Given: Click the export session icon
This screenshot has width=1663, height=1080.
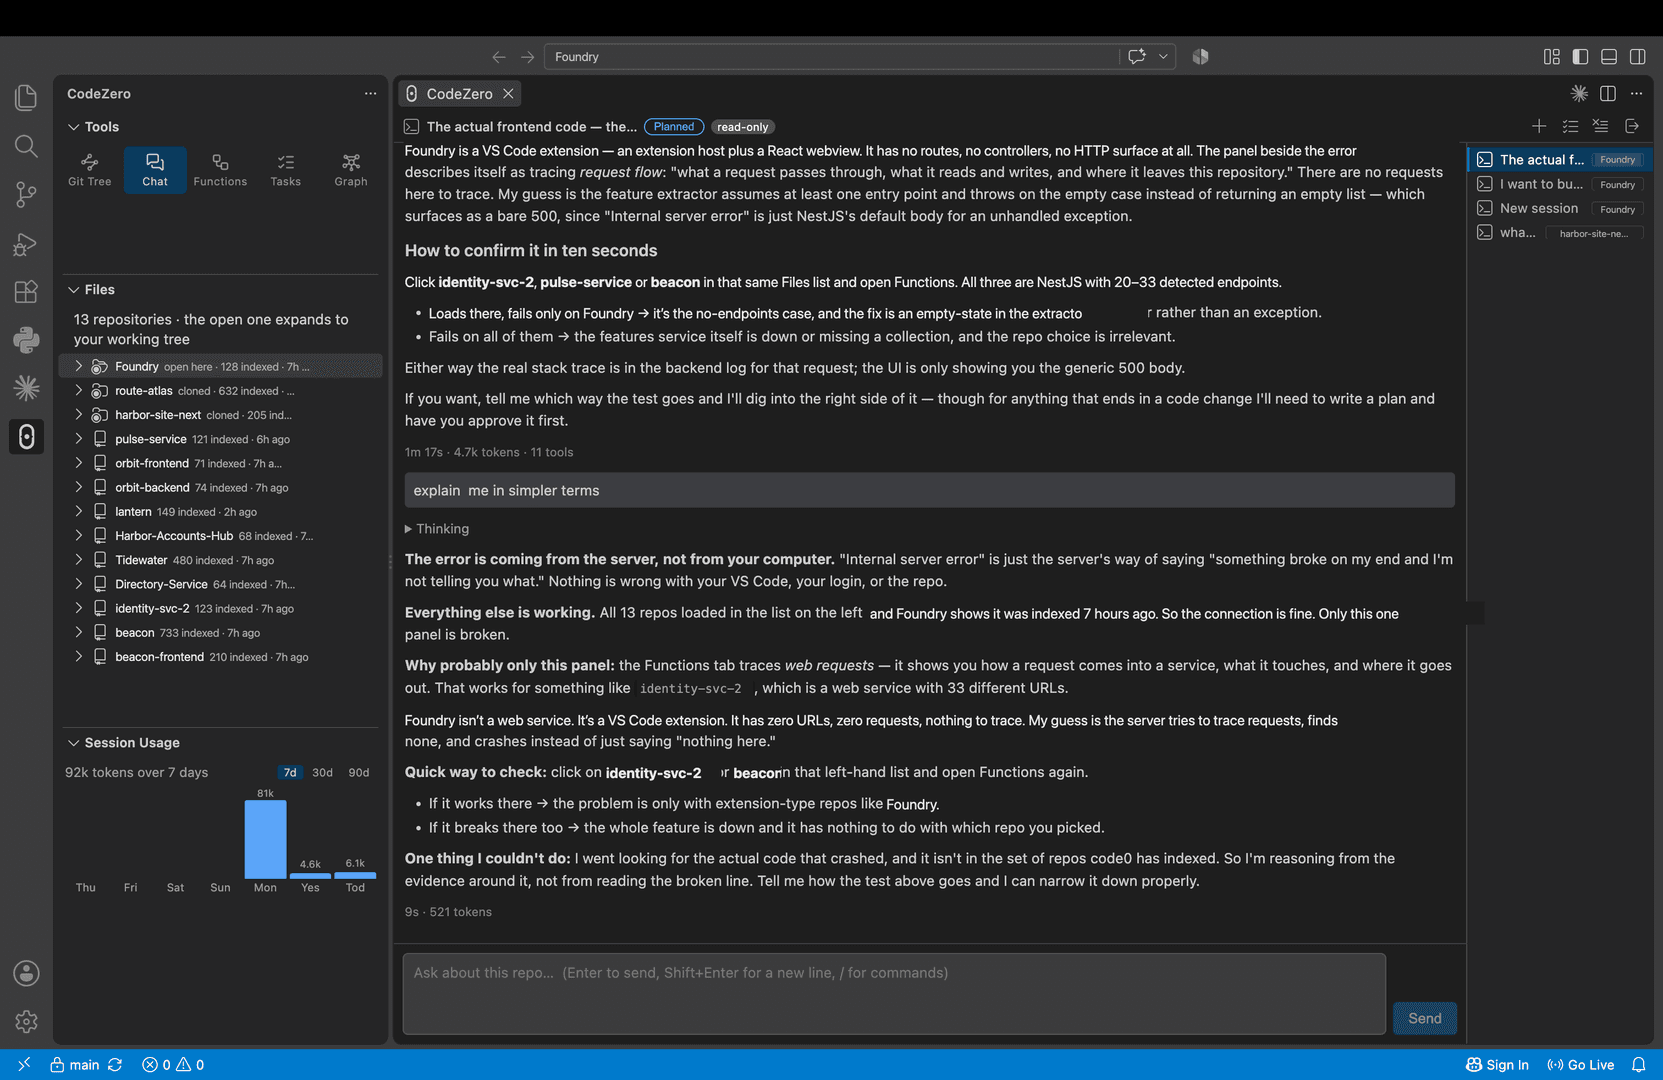Looking at the screenshot, I should click(x=1632, y=126).
